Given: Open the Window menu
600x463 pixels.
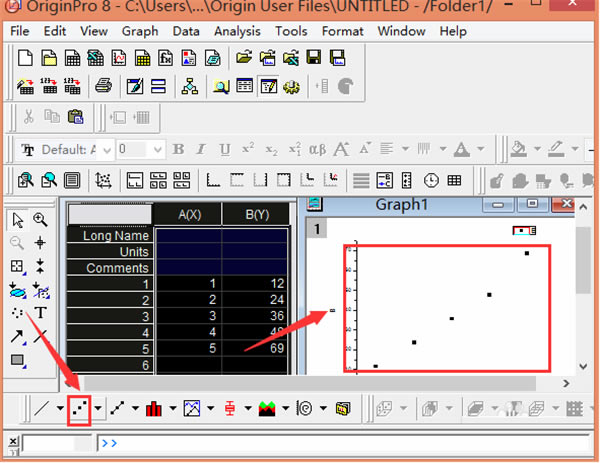Looking at the screenshot, I should coord(401,31).
